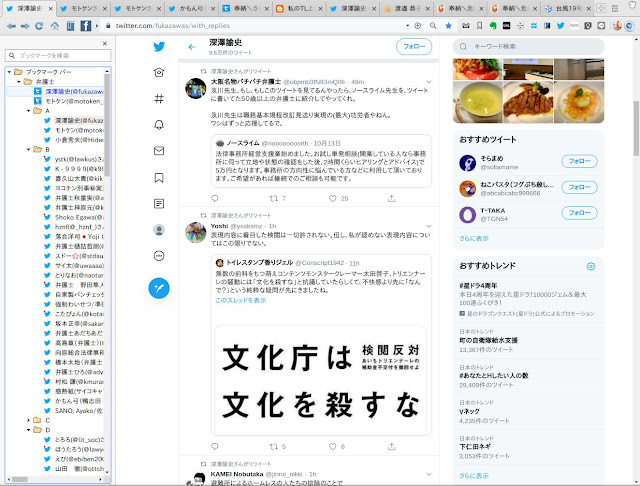Click the blue compose Tweet button

pos(159,288)
